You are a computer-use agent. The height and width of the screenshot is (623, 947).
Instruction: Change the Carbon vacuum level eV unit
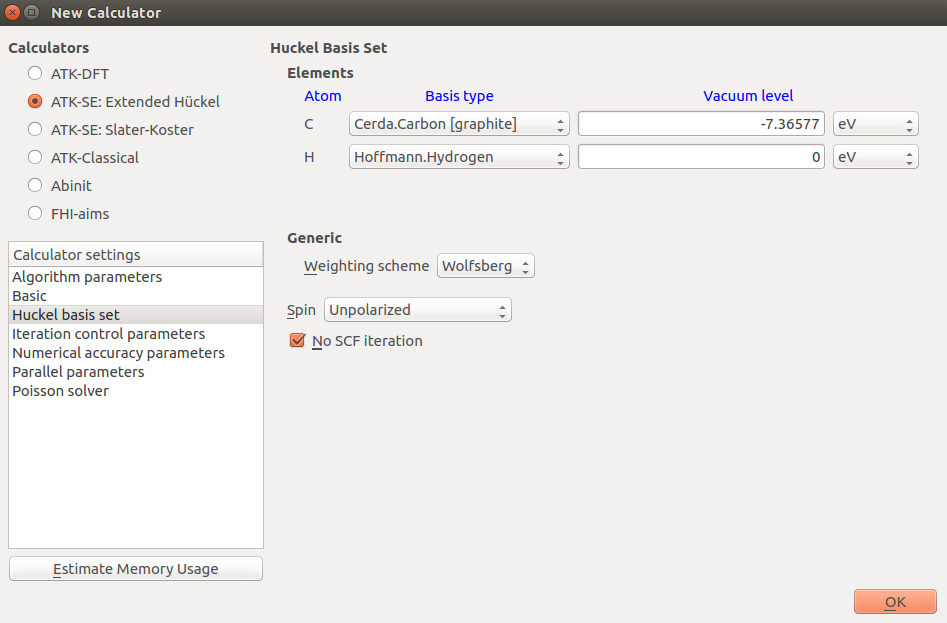point(876,124)
